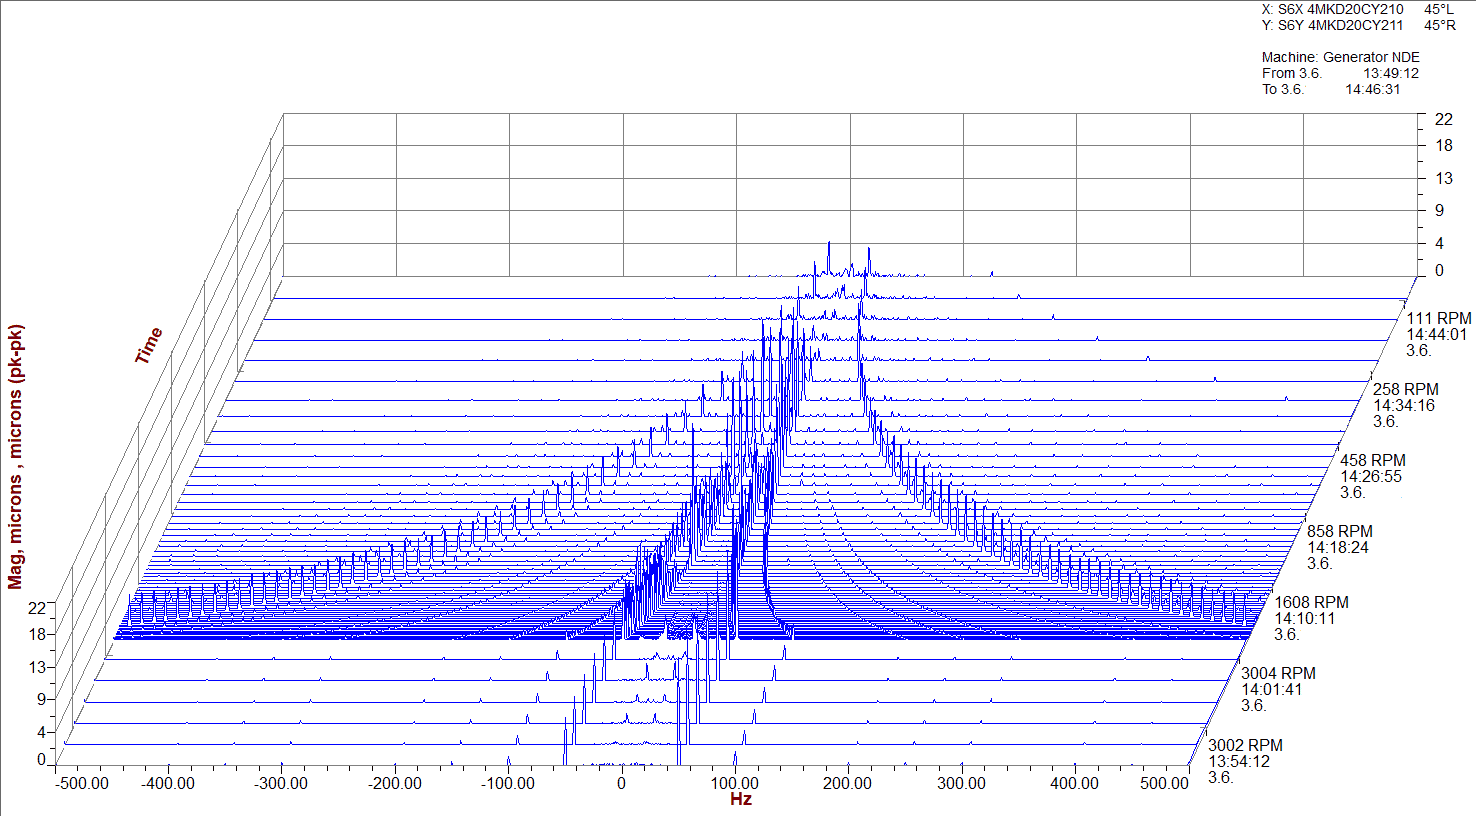The width and height of the screenshot is (1476, 816).
Task: Click the 14:34:16 timestamp
Action: coord(1404,405)
